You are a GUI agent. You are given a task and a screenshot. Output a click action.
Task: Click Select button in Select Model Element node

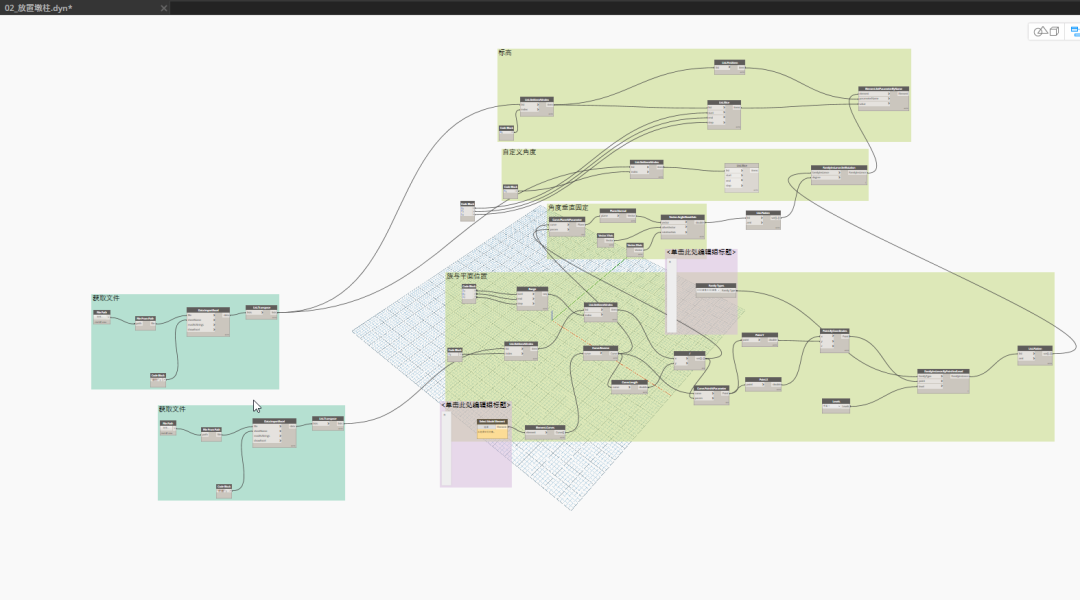tap(487, 427)
